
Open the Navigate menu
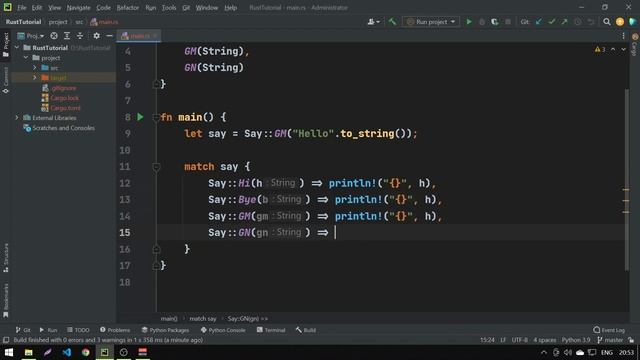point(78,7)
